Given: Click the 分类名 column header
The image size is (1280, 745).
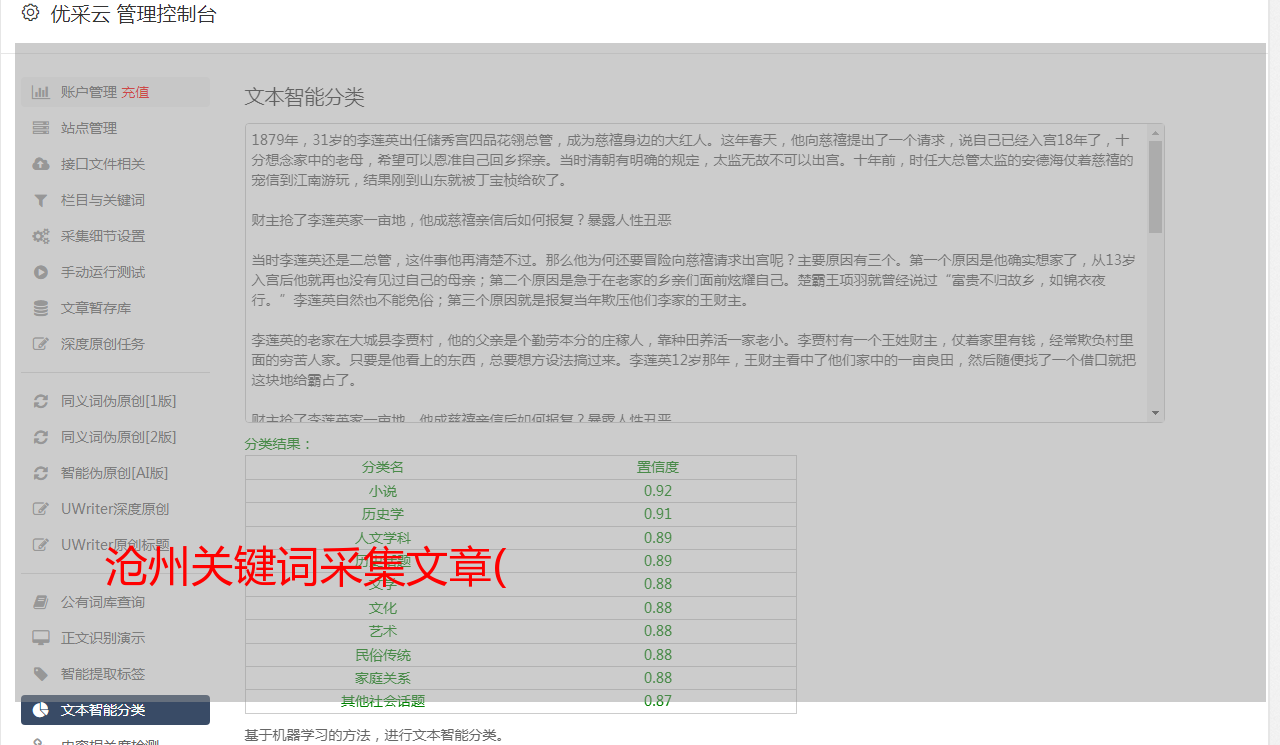Looking at the screenshot, I should pos(383,467).
